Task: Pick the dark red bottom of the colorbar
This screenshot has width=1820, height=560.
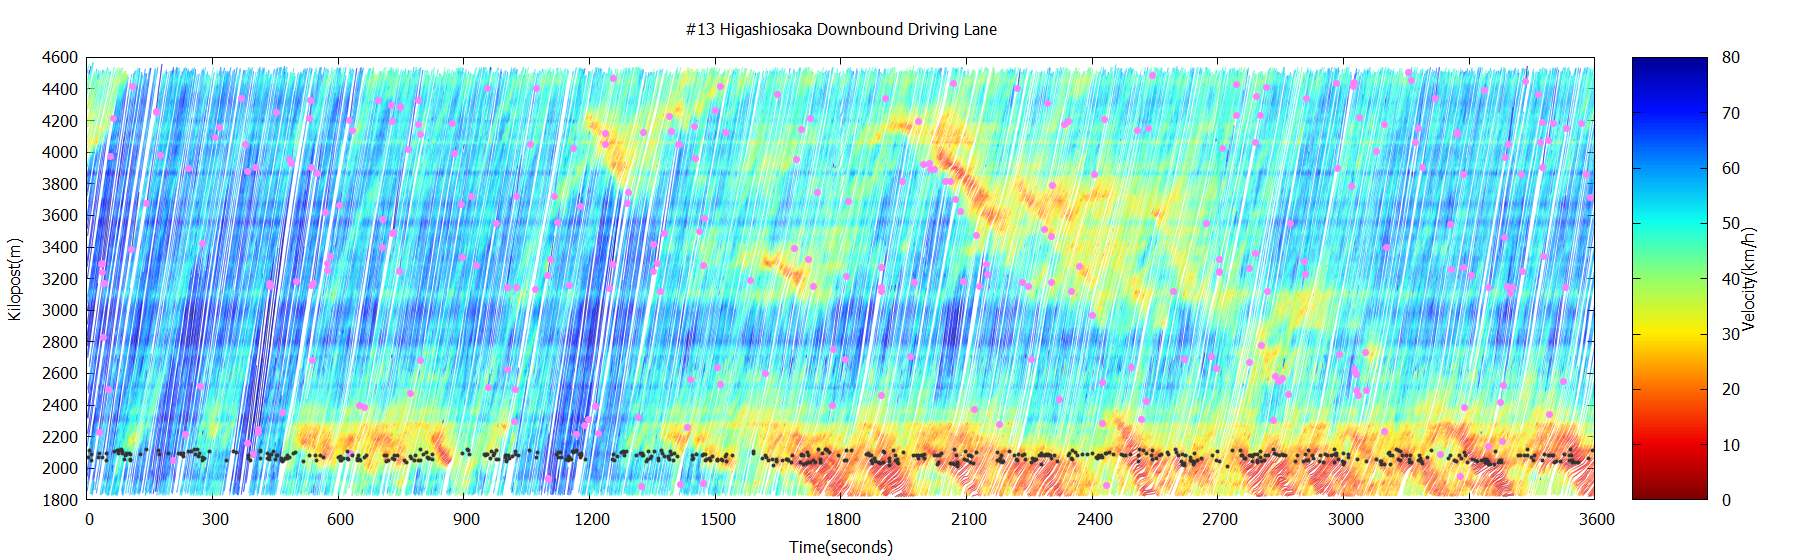Action: click(1669, 492)
